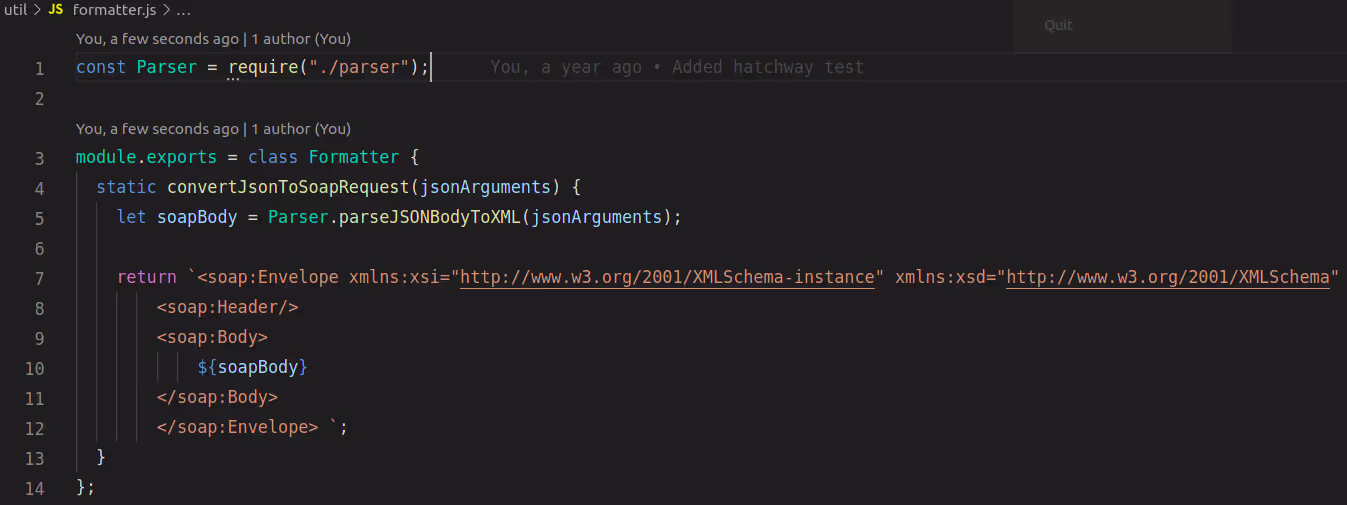Click the inline blame 'Added hatchway test'
The height and width of the screenshot is (505, 1347).
coord(768,67)
